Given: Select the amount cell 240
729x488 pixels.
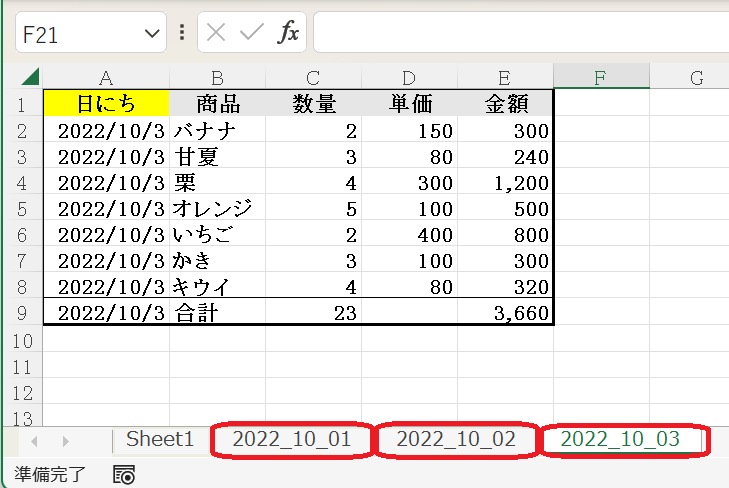Looking at the screenshot, I should (505, 156).
